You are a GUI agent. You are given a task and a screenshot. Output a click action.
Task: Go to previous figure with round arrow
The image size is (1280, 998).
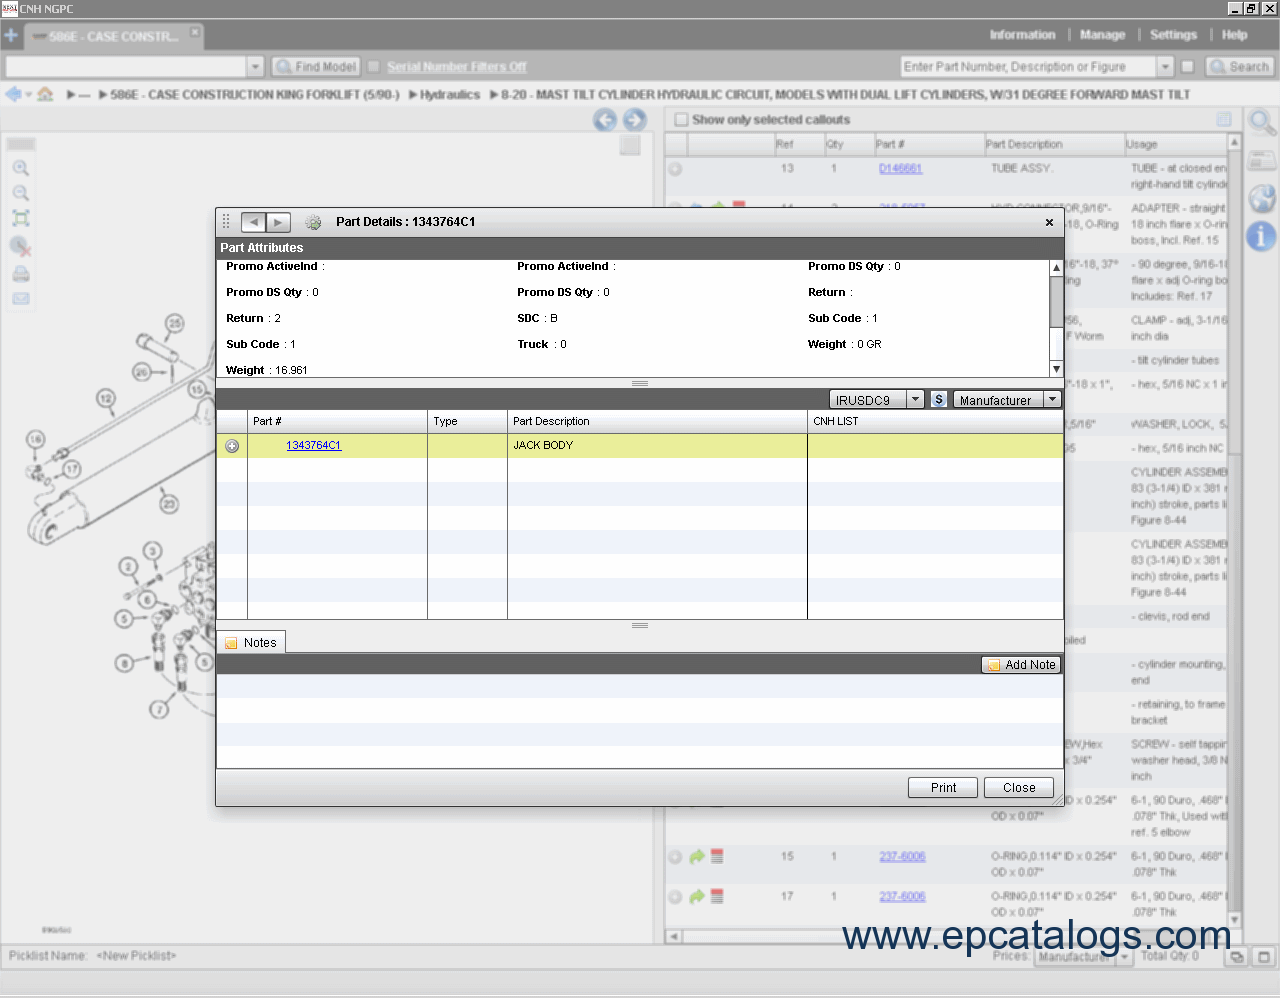[605, 120]
